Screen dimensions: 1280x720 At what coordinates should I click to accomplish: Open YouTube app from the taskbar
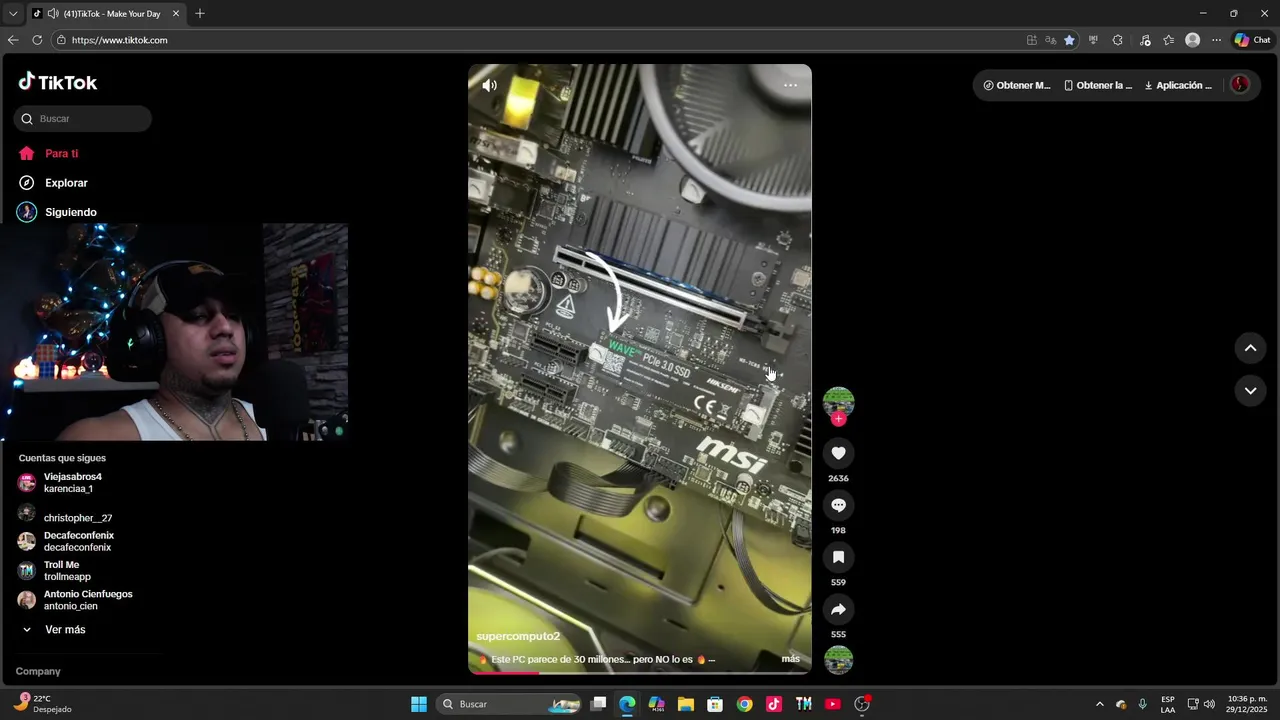(x=833, y=704)
